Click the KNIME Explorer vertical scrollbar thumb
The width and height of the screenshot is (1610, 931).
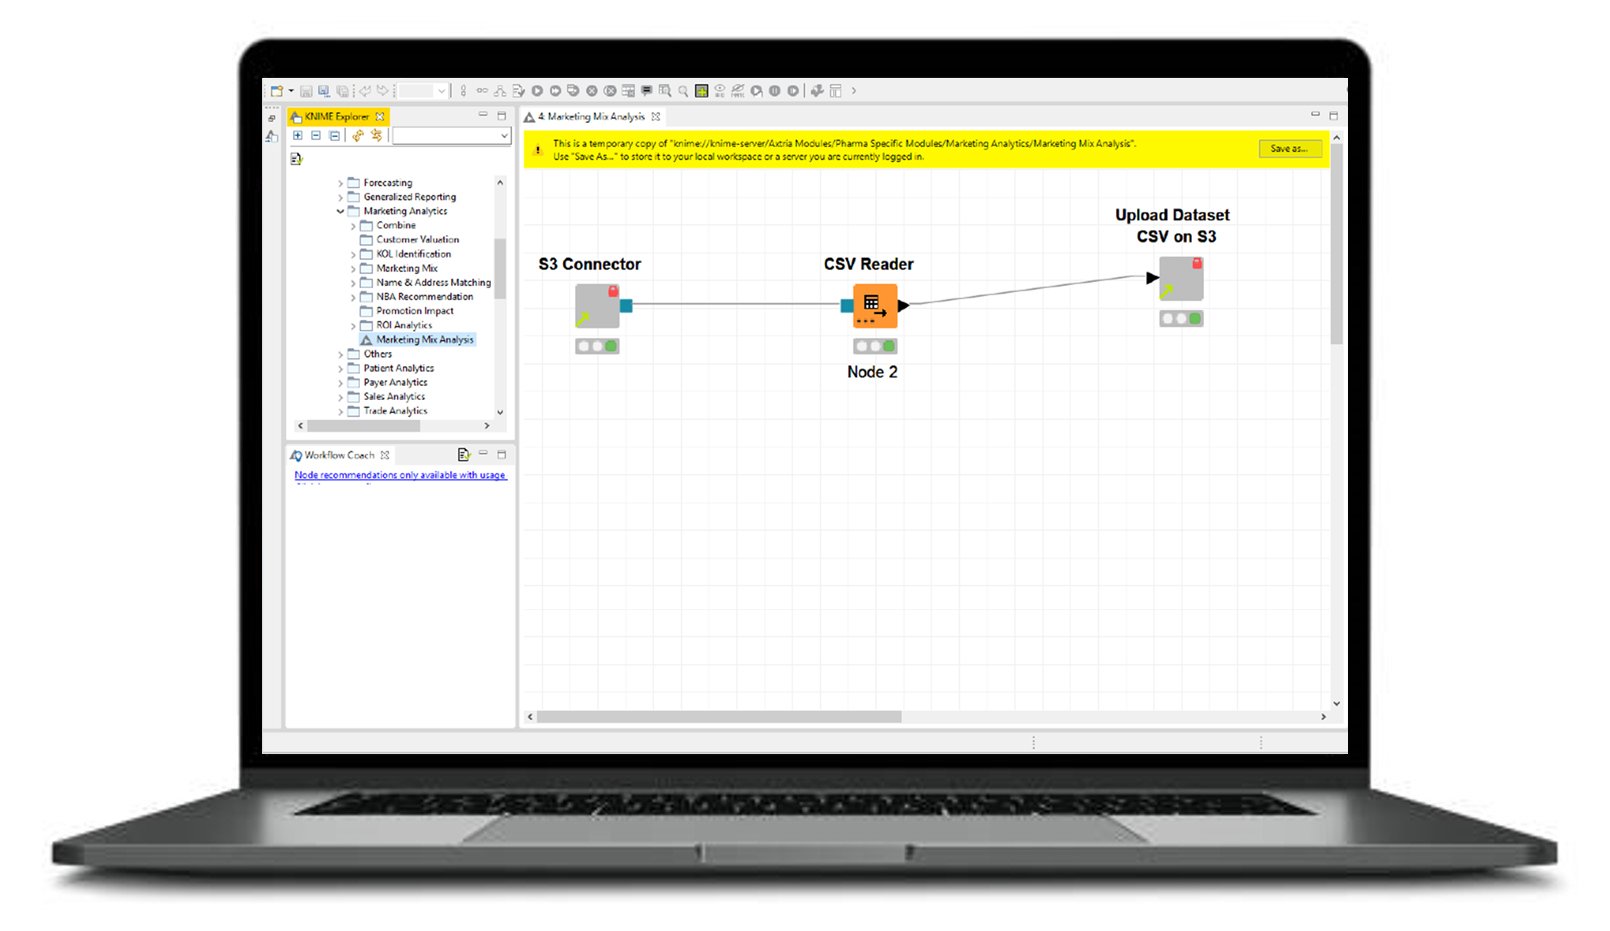pos(500,268)
